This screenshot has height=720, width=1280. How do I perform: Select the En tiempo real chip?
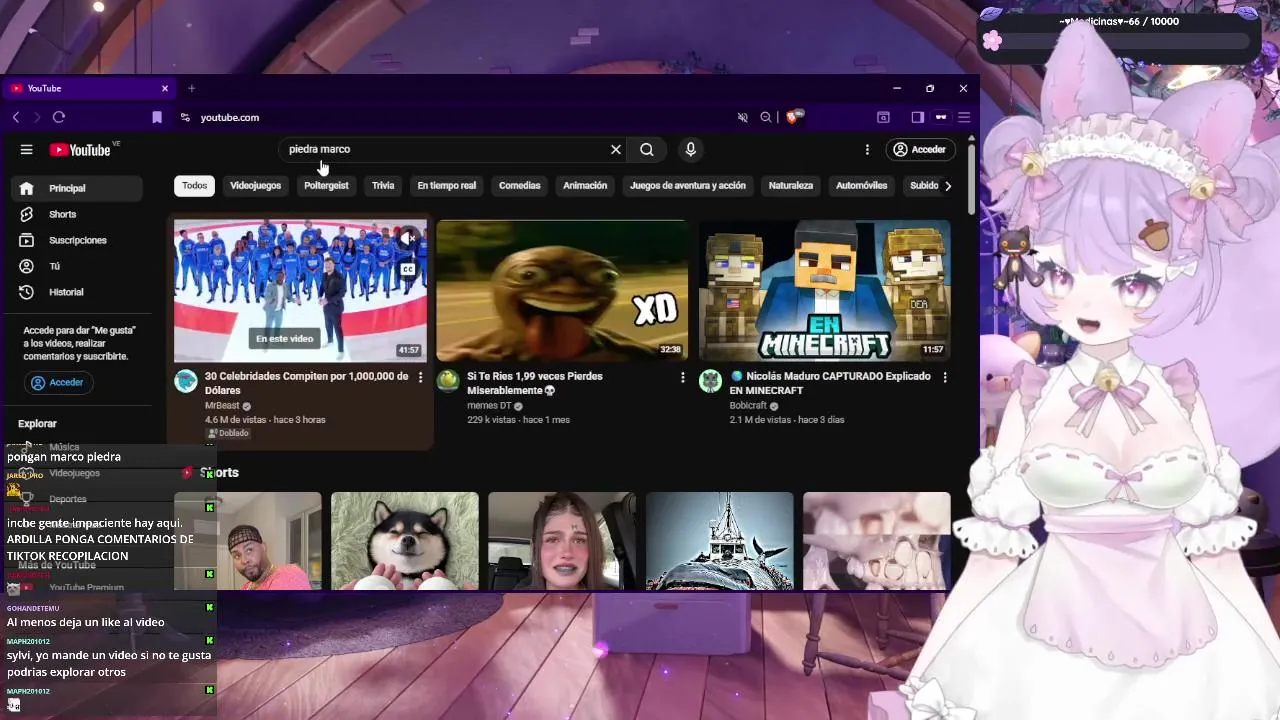(x=446, y=186)
